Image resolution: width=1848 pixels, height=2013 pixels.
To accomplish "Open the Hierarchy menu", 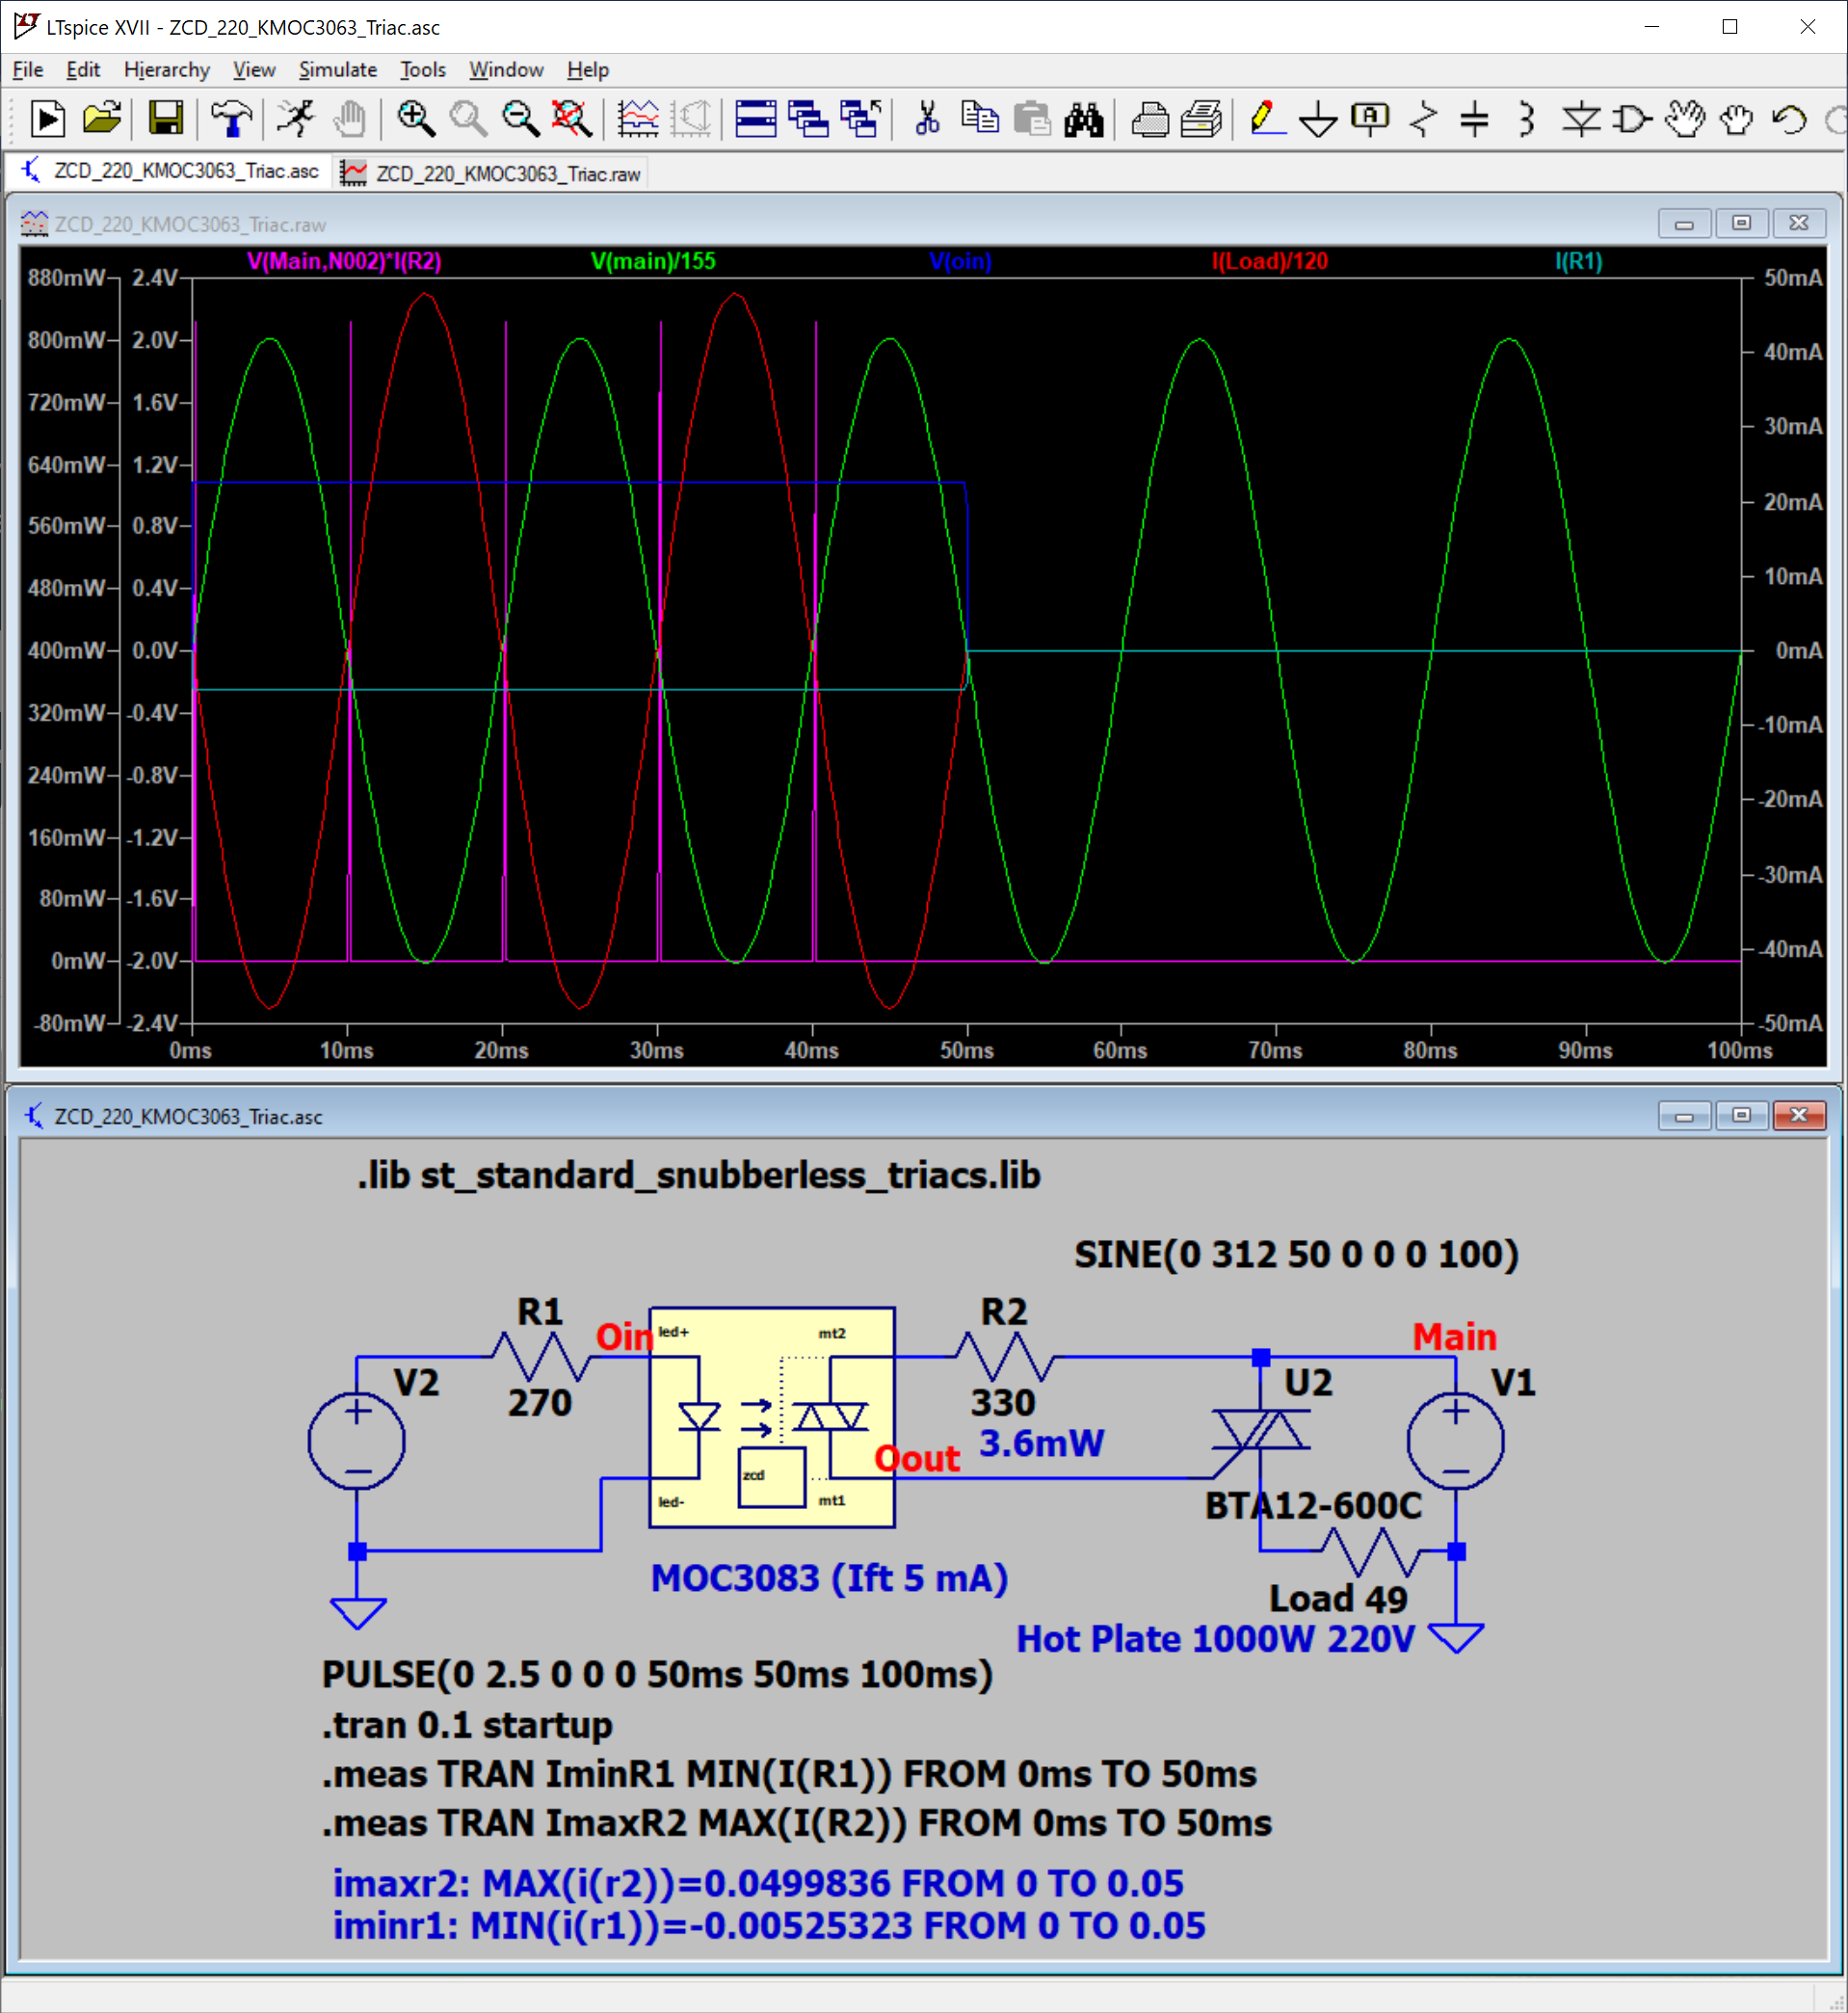I will click(x=166, y=69).
